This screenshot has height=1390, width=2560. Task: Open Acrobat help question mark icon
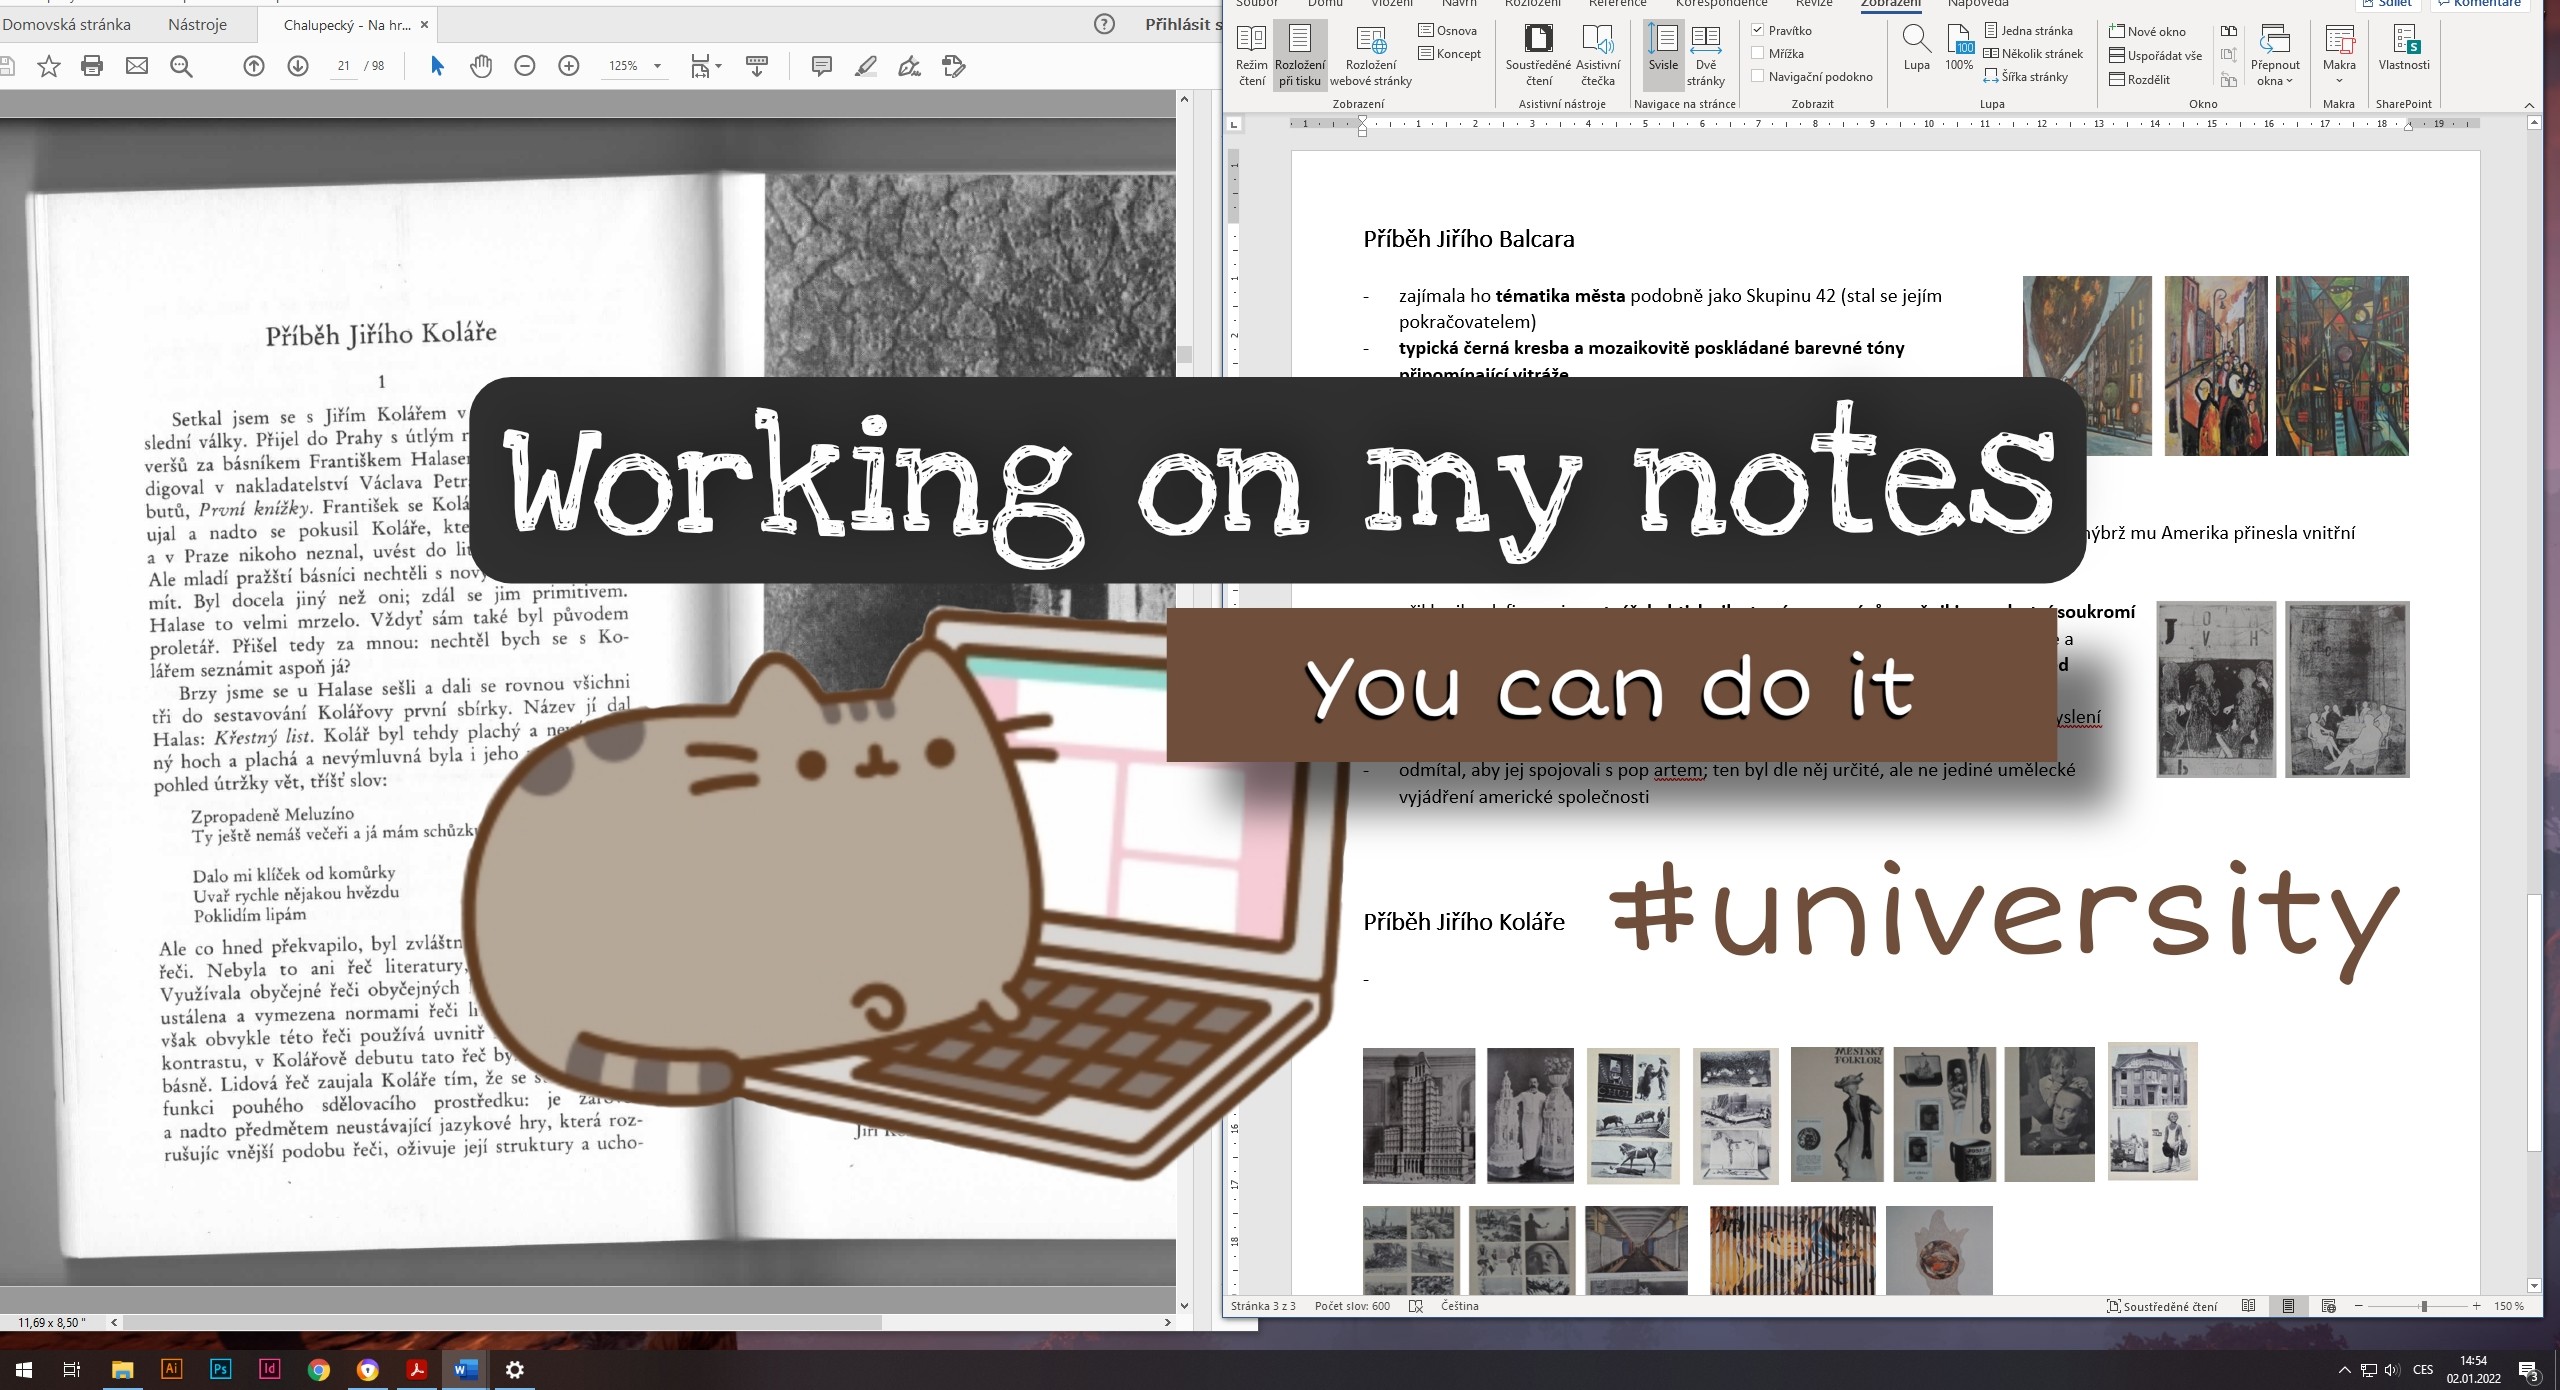click(x=1104, y=24)
